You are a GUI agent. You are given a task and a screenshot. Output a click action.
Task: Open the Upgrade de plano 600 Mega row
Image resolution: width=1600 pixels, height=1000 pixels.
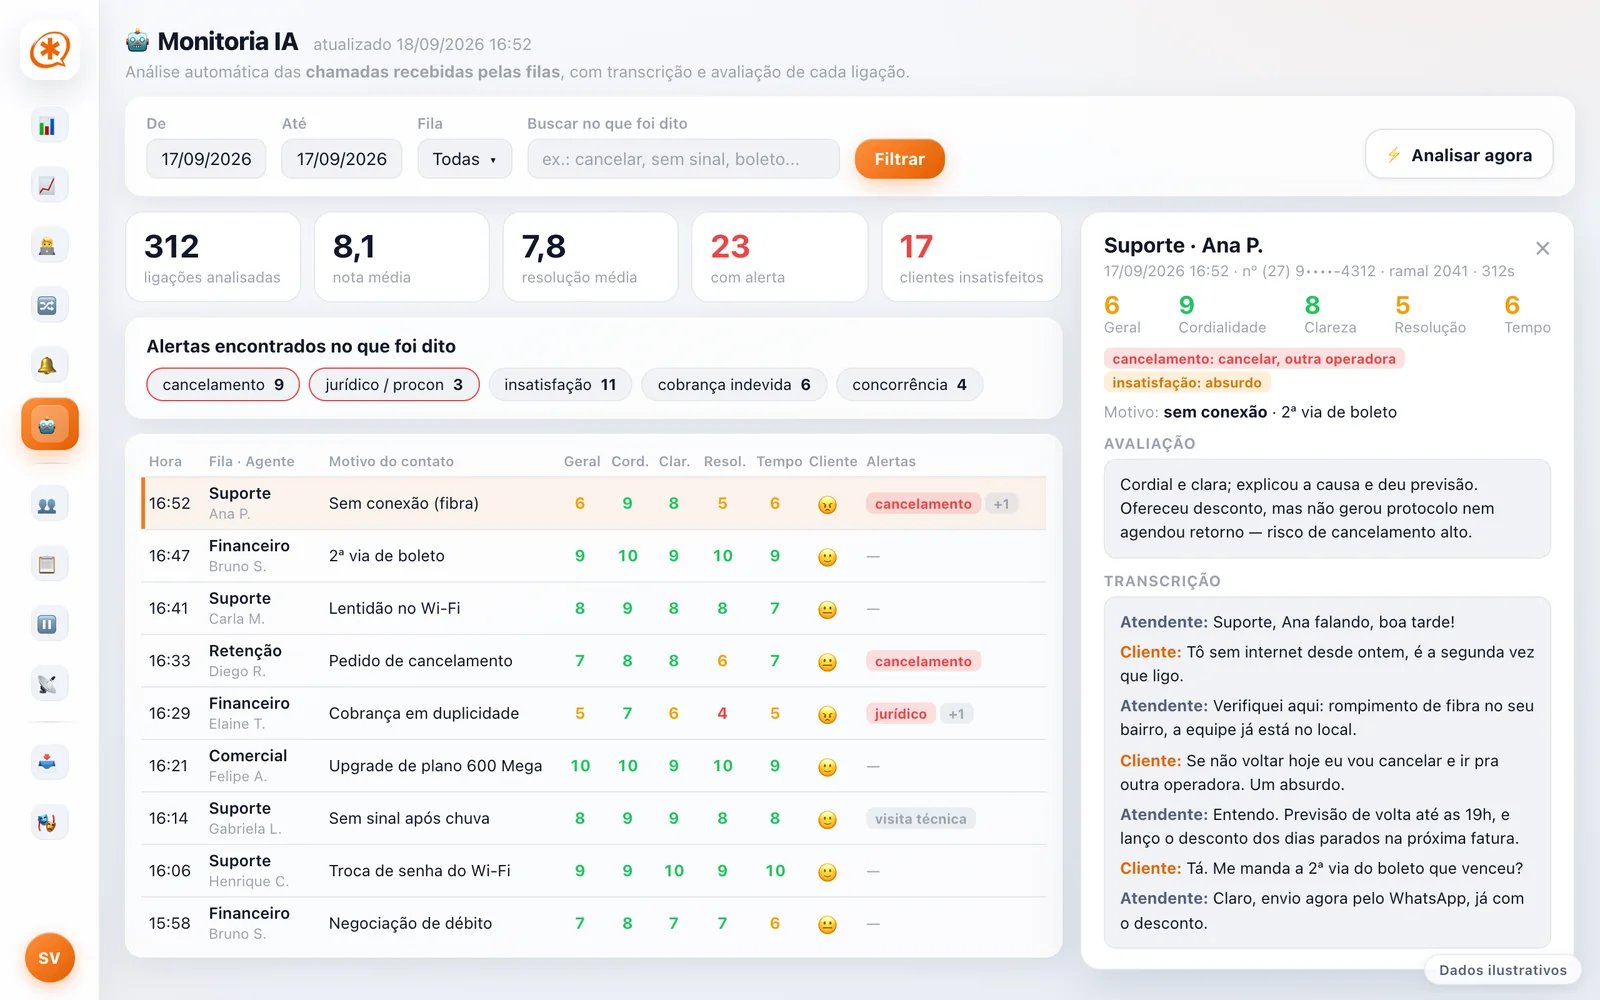pyautogui.click(x=594, y=766)
